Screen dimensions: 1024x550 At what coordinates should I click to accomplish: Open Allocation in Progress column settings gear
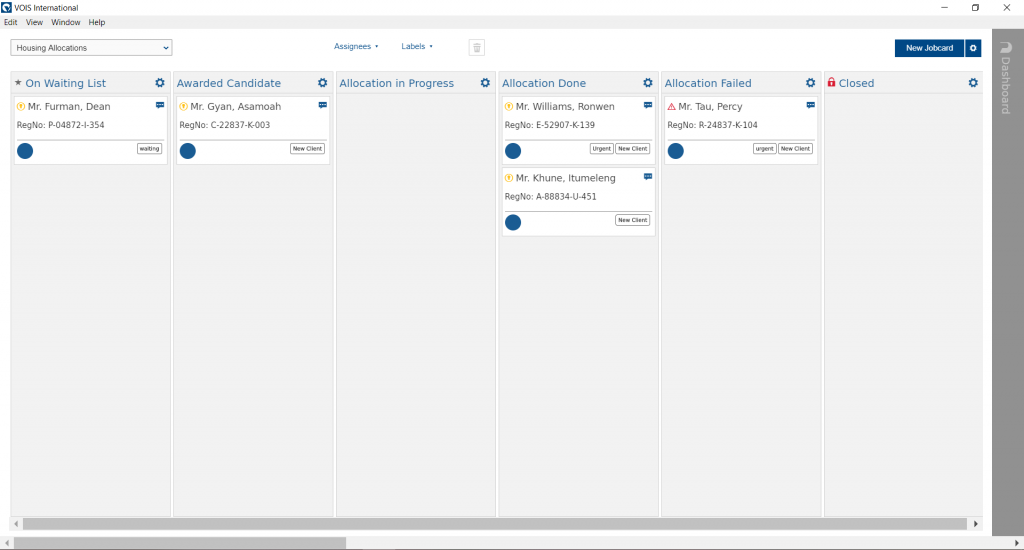tap(485, 83)
